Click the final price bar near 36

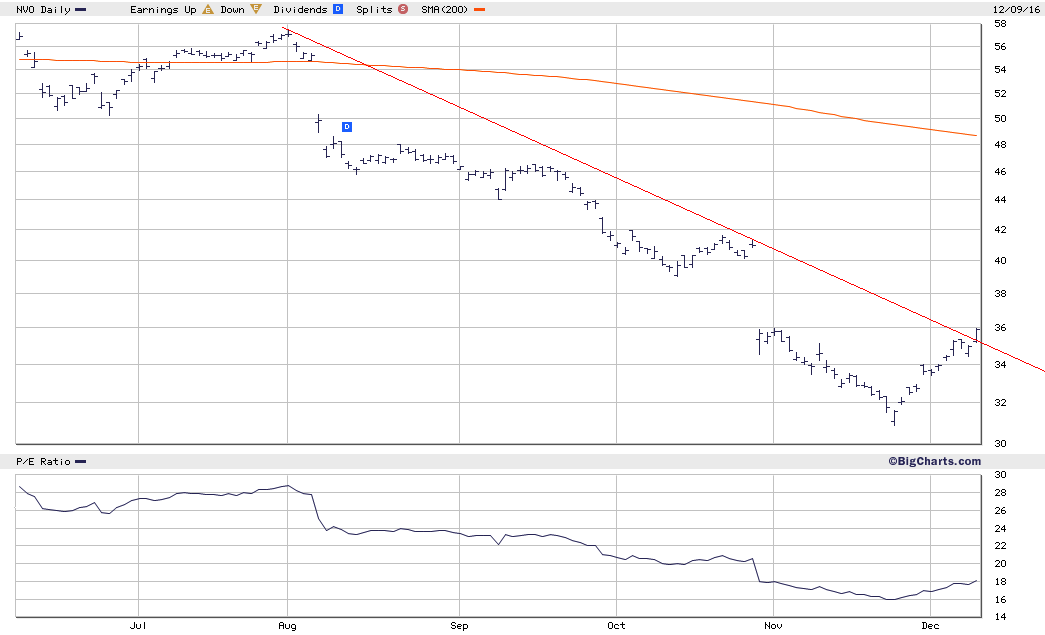click(977, 335)
